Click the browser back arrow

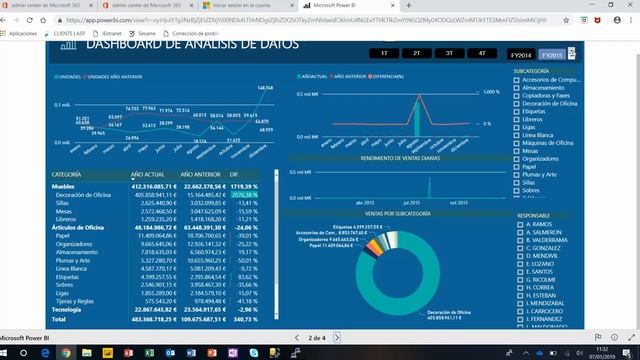tap(3, 20)
